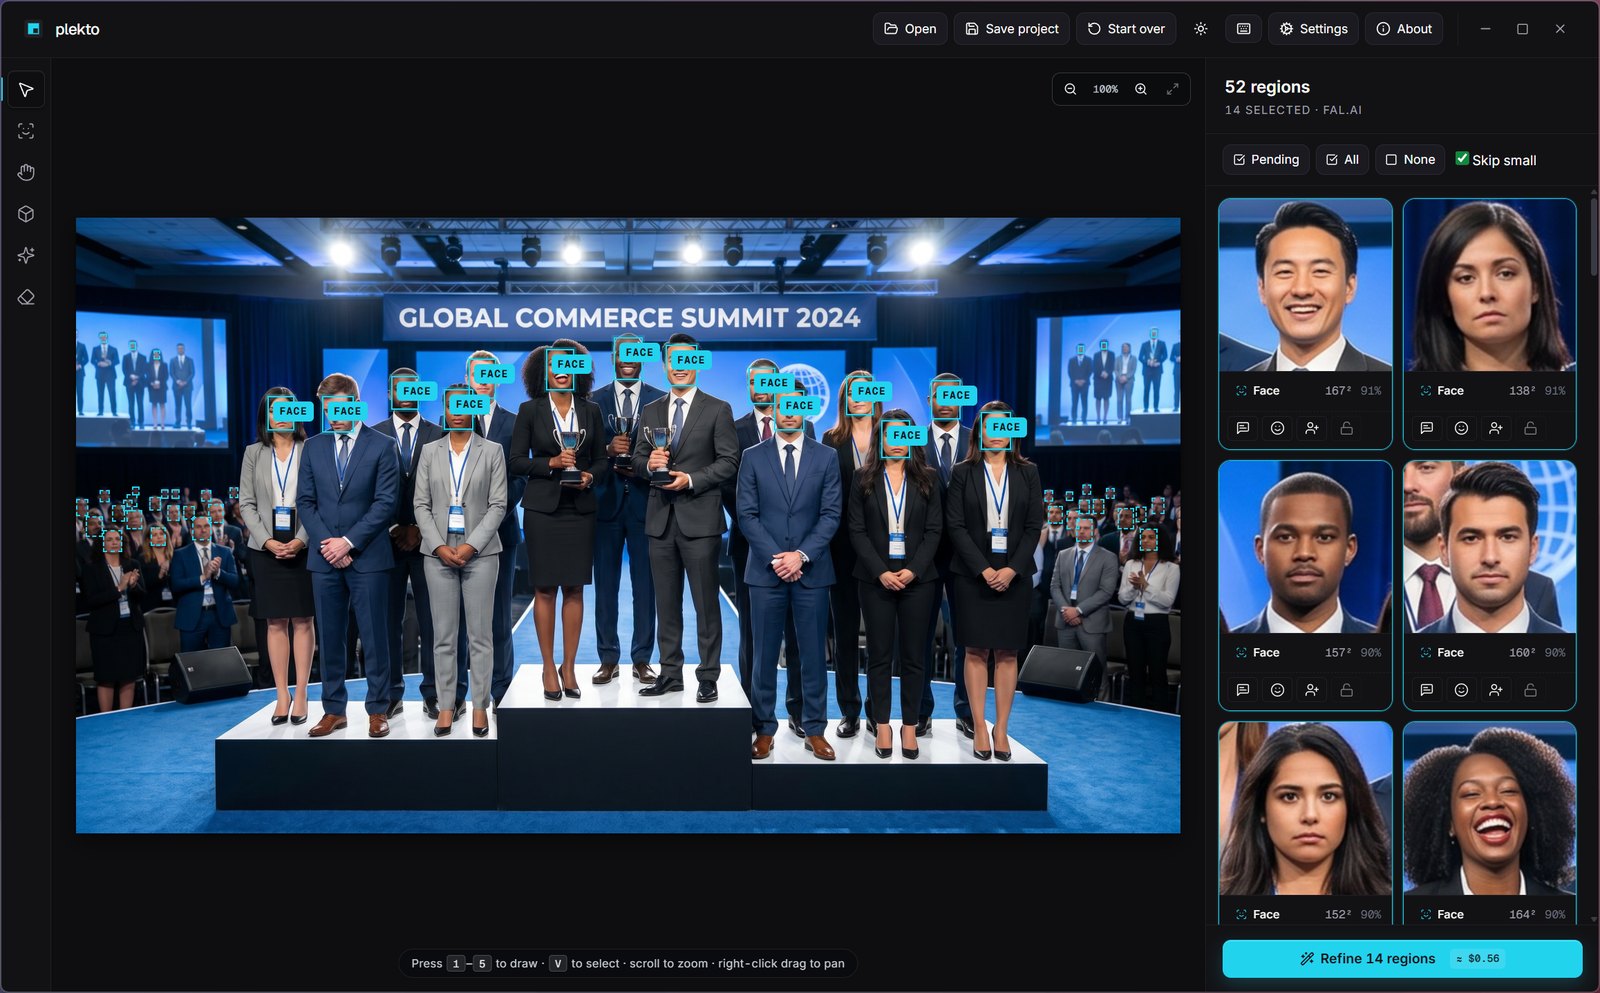Viewport: 1600px width, 993px height.
Task: Open keyboard shortcuts icon in top bar
Action: click(x=1243, y=29)
